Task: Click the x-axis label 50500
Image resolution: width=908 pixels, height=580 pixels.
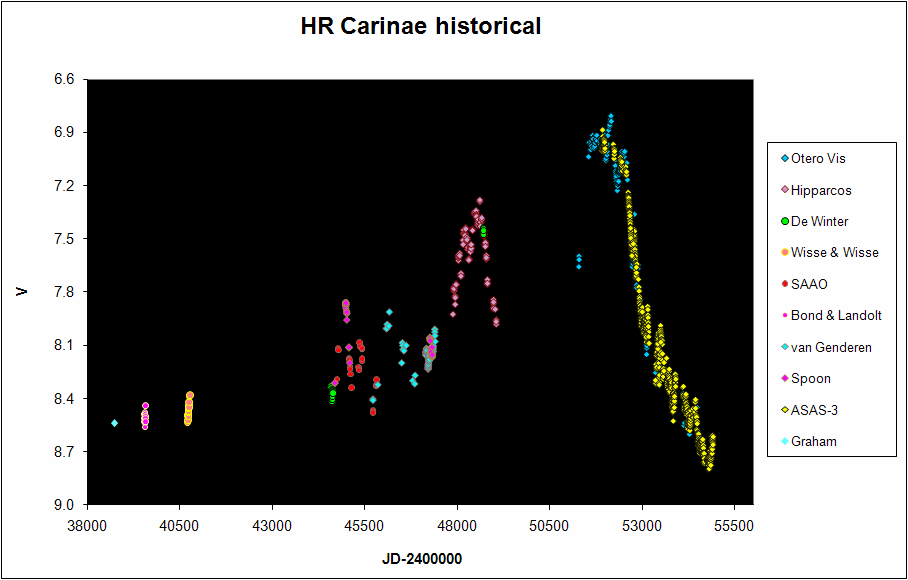Action: 549,526
